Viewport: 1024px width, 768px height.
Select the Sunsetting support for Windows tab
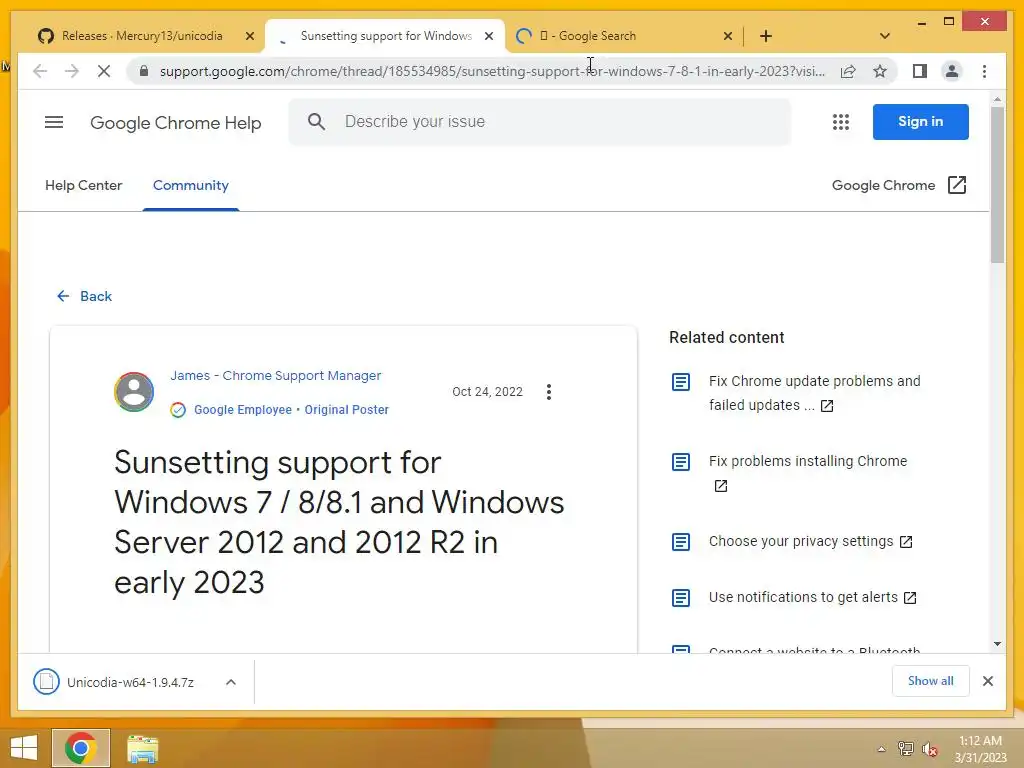tap(385, 36)
